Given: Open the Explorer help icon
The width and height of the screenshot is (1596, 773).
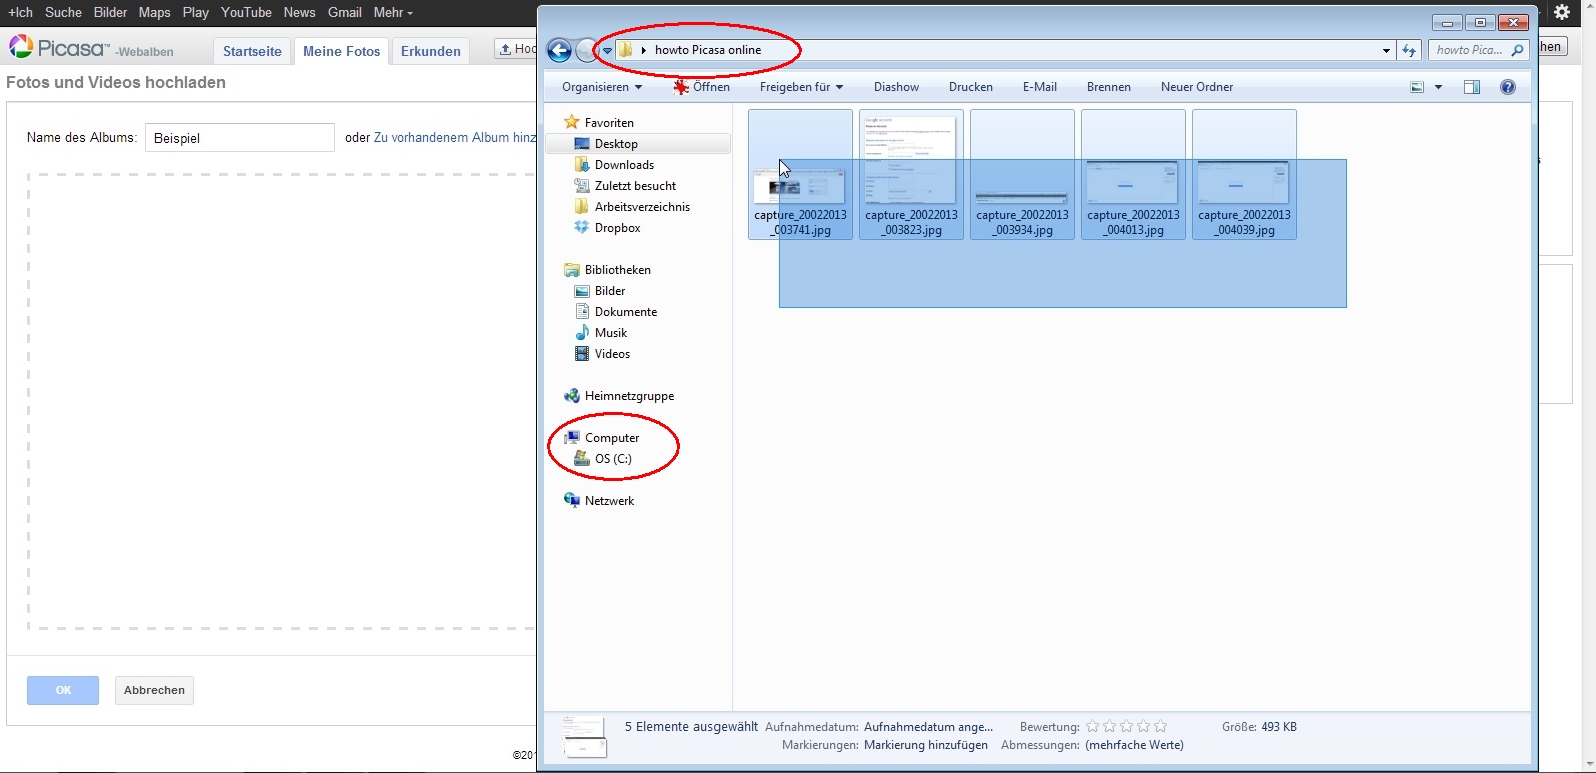Looking at the screenshot, I should (x=1508, y=87).
